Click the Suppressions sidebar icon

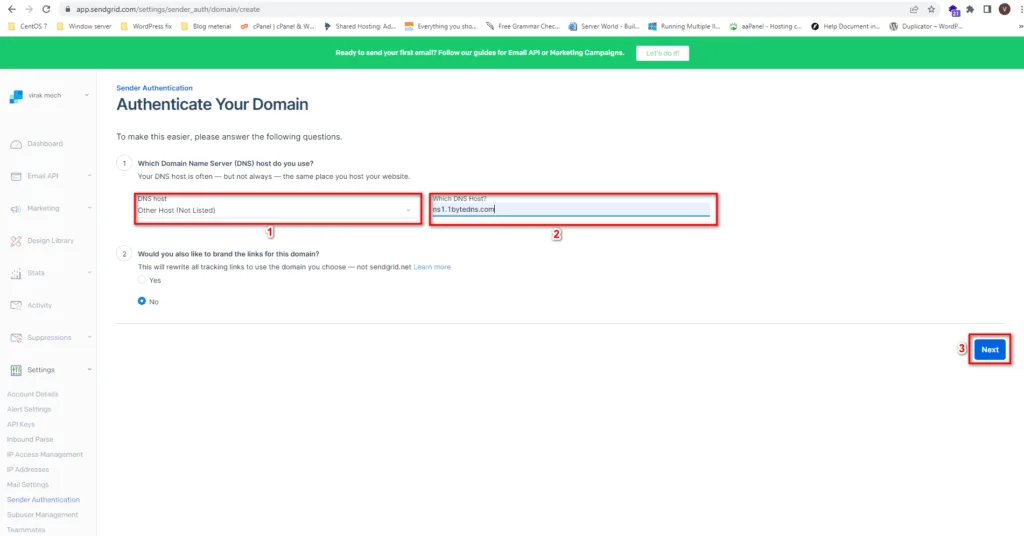click(x=16, y=338)
